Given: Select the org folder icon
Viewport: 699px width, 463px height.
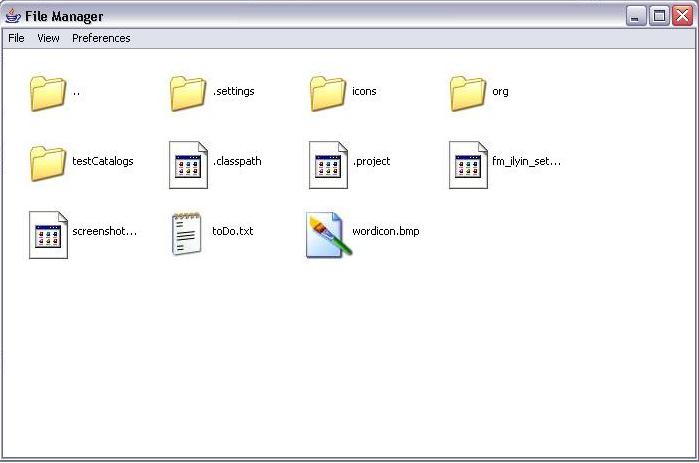Looking at the screenshot, I should click(468, 93).
